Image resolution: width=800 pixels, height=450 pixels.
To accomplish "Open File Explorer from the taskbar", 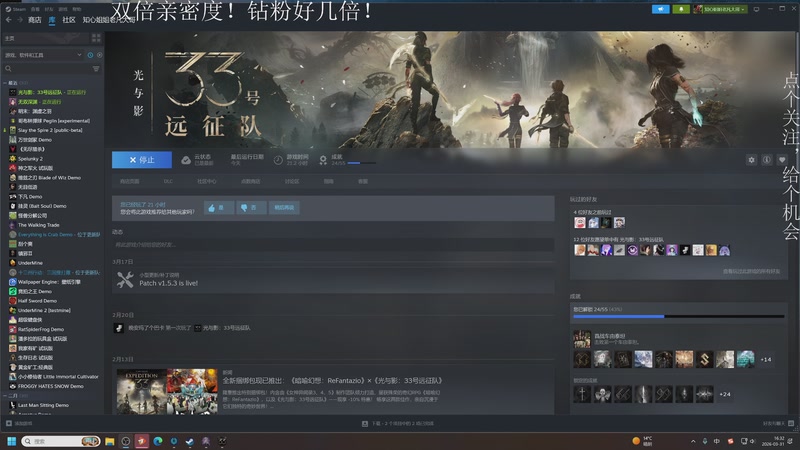I will coord(110,441).
